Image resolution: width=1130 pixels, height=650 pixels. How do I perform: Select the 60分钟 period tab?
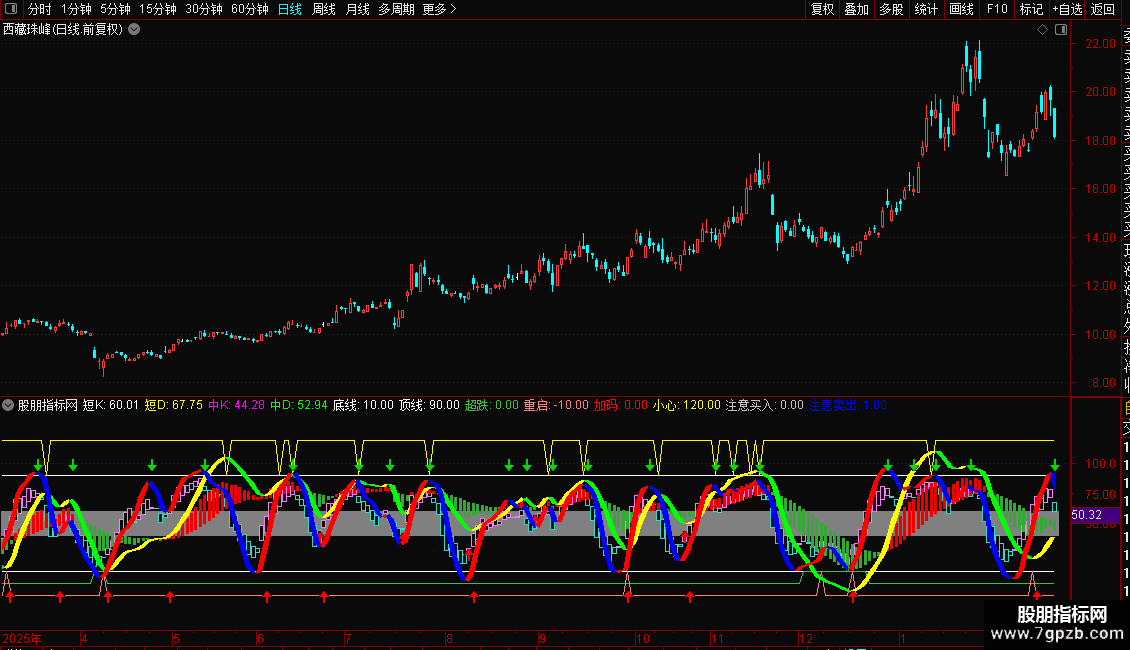coord(249,9)
